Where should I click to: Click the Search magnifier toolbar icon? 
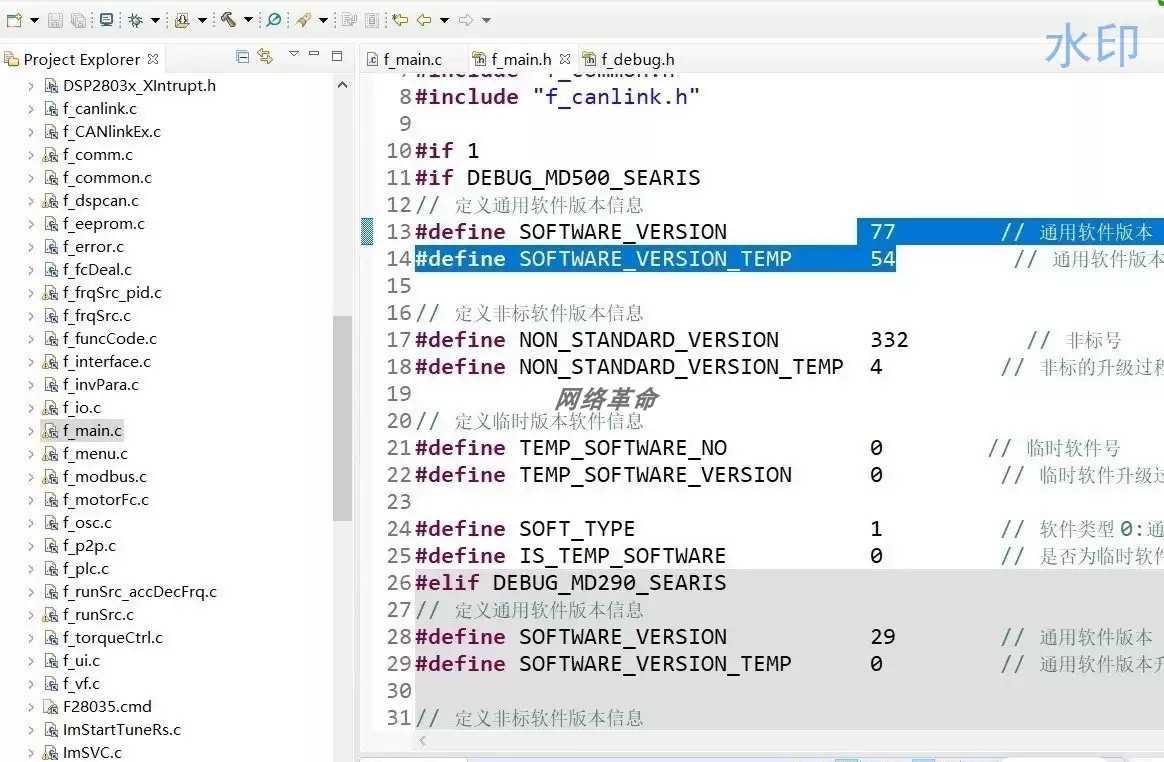tap(274, 20)
